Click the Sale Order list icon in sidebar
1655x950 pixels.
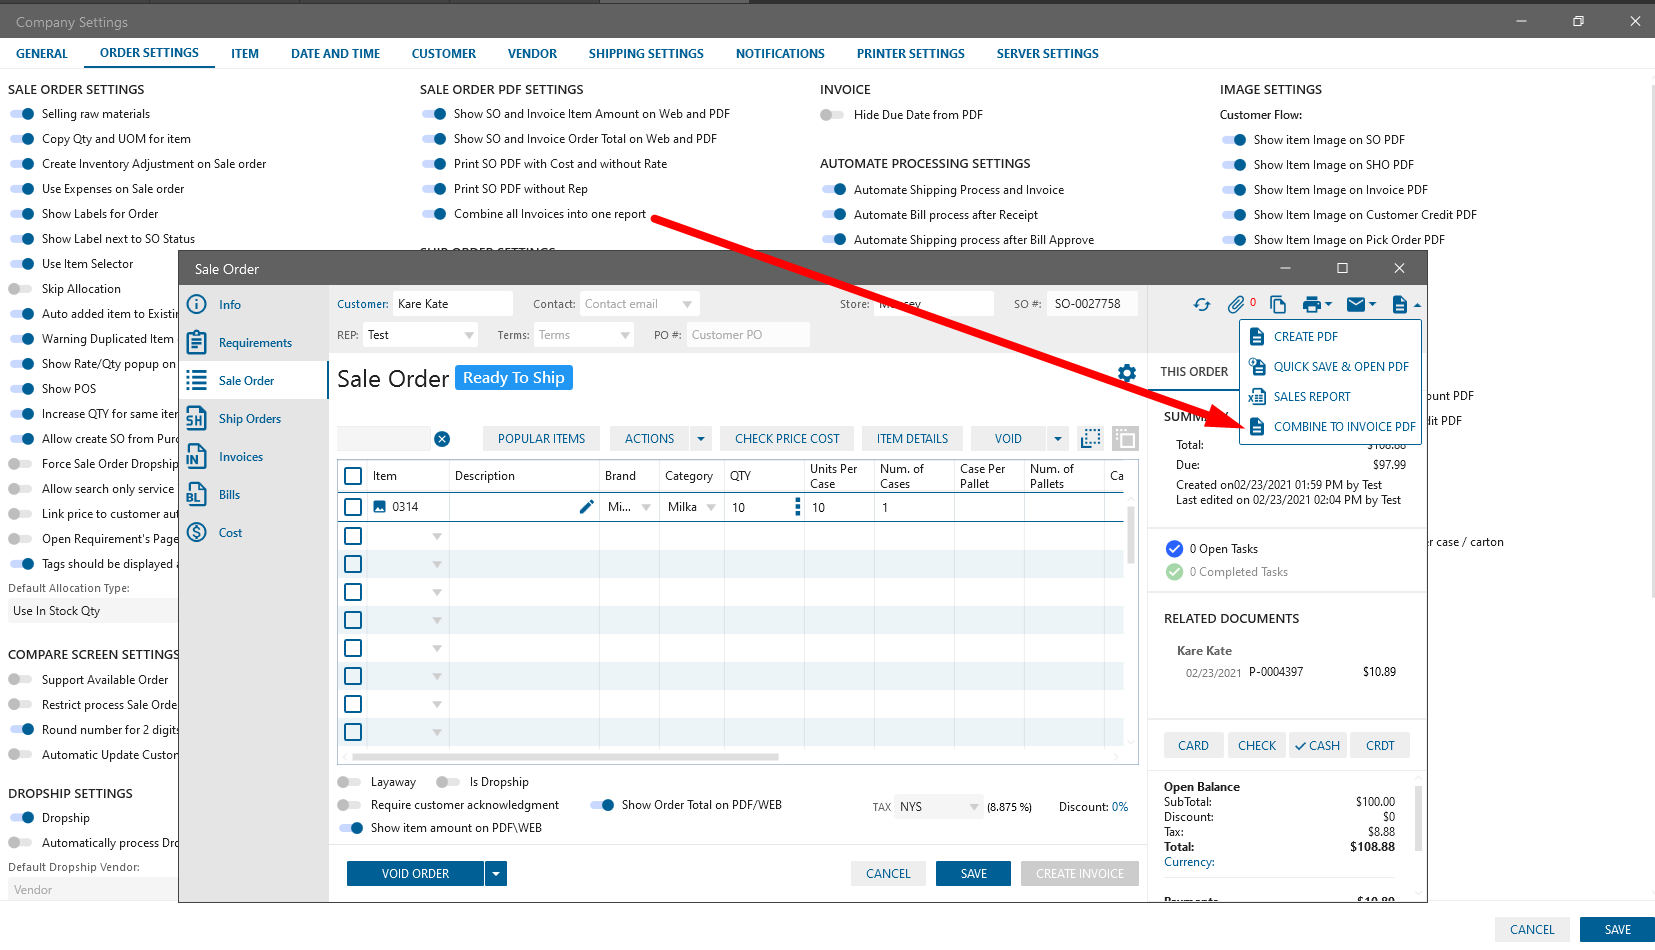point(197,381)
